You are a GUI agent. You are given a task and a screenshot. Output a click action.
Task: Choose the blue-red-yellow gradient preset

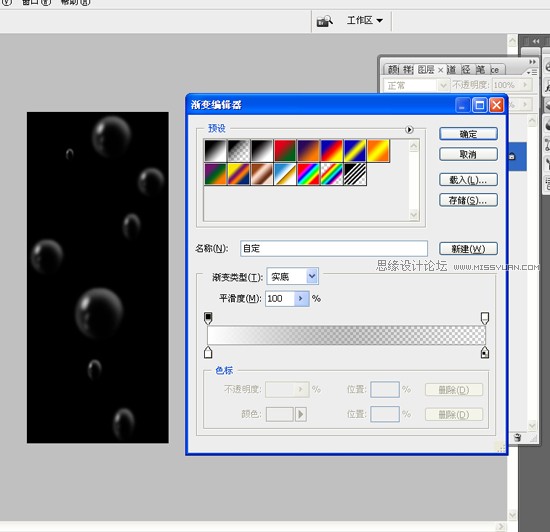tap(331, 151)
